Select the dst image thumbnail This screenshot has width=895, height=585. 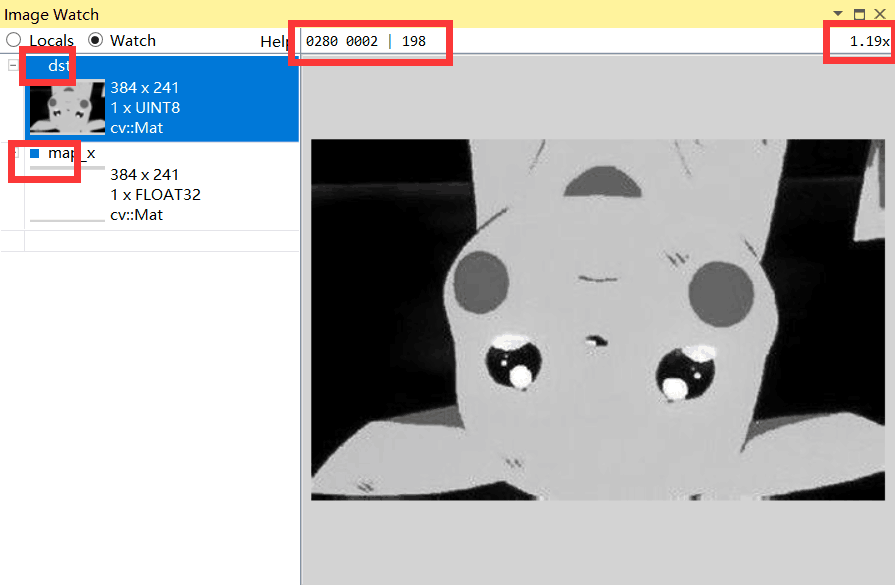(x=67, y=107)
